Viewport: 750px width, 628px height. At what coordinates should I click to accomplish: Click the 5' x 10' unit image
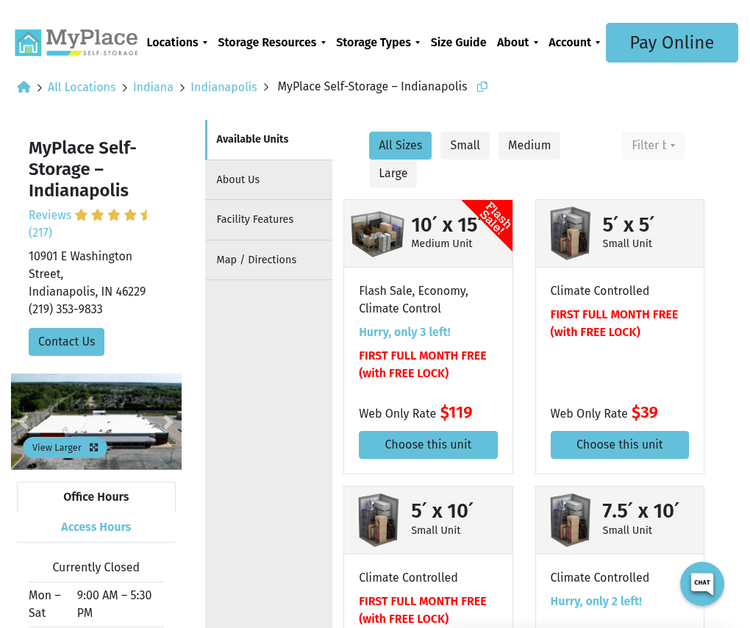[378, 519]
